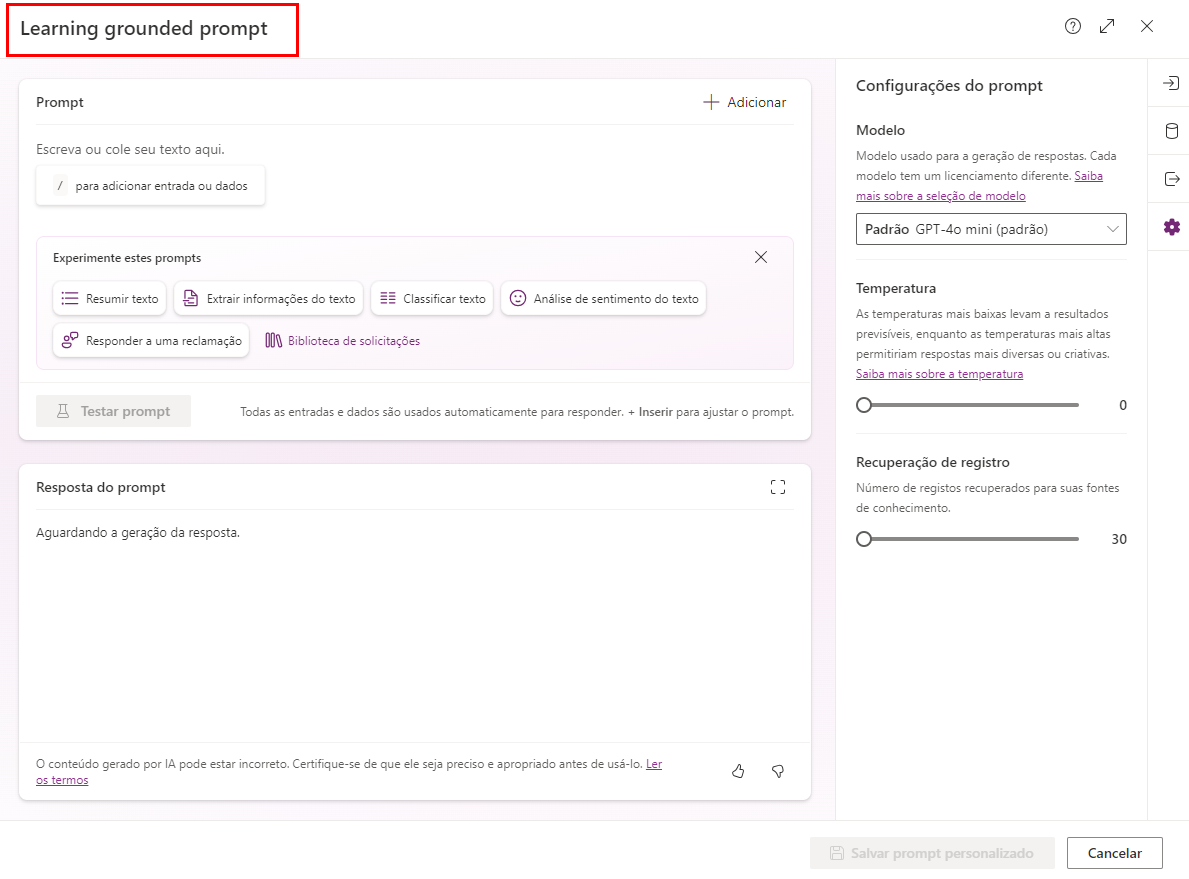Open the input panel icon in the right sidebar
The height and width of the screenshot is (879, 1189).
pyautogui.click(x=1172, y=83)
